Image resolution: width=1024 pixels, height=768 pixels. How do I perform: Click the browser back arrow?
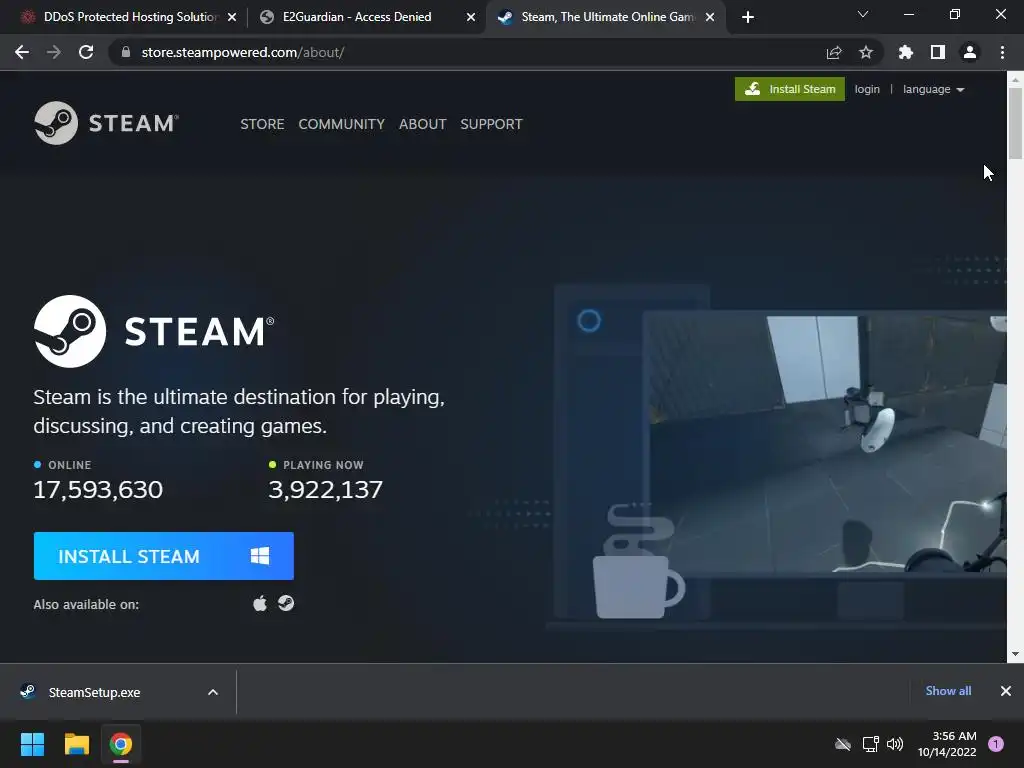22,52
